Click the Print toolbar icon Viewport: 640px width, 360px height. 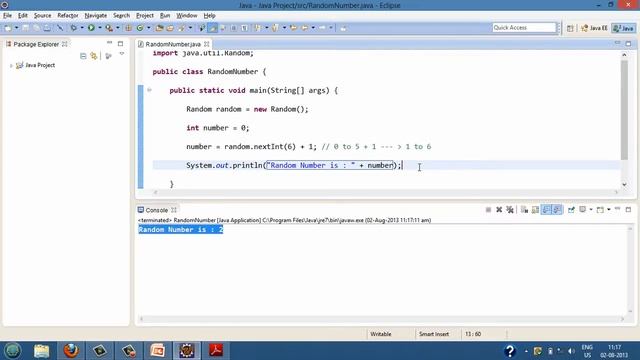tap(47, 28)
